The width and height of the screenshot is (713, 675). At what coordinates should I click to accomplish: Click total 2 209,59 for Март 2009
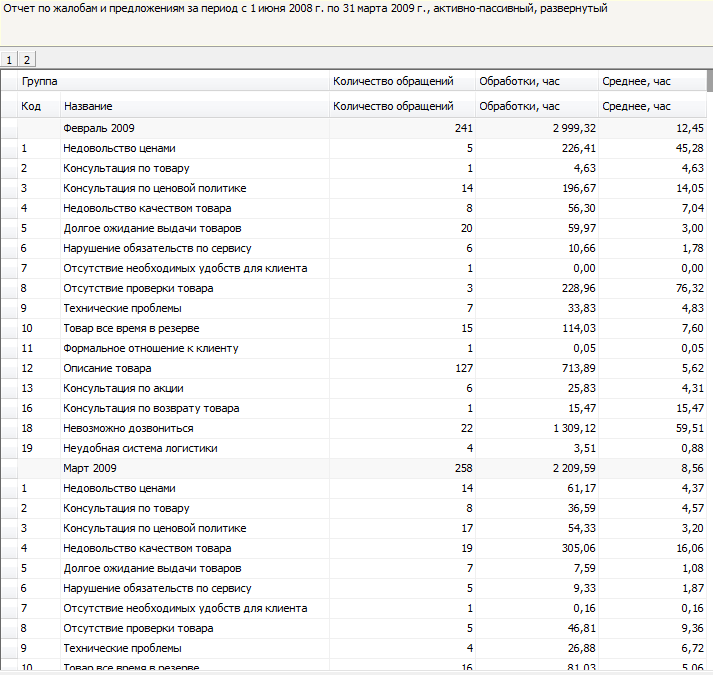pyautogui.click(x=574, y=468)
